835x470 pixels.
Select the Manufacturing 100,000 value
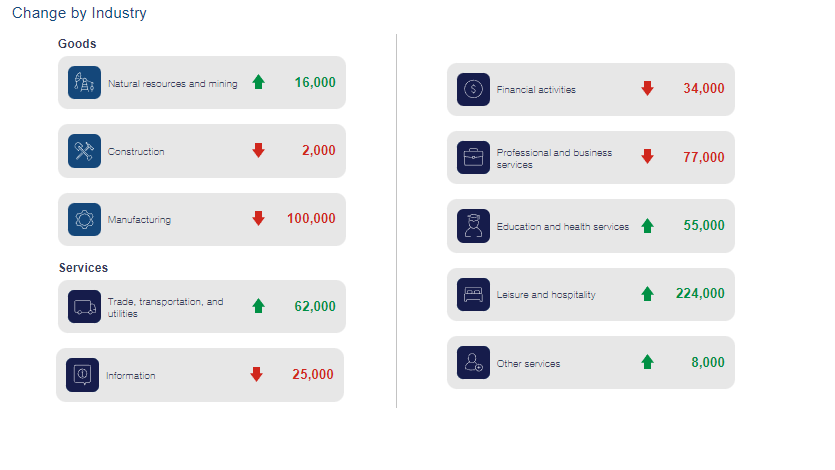(311, 218)
